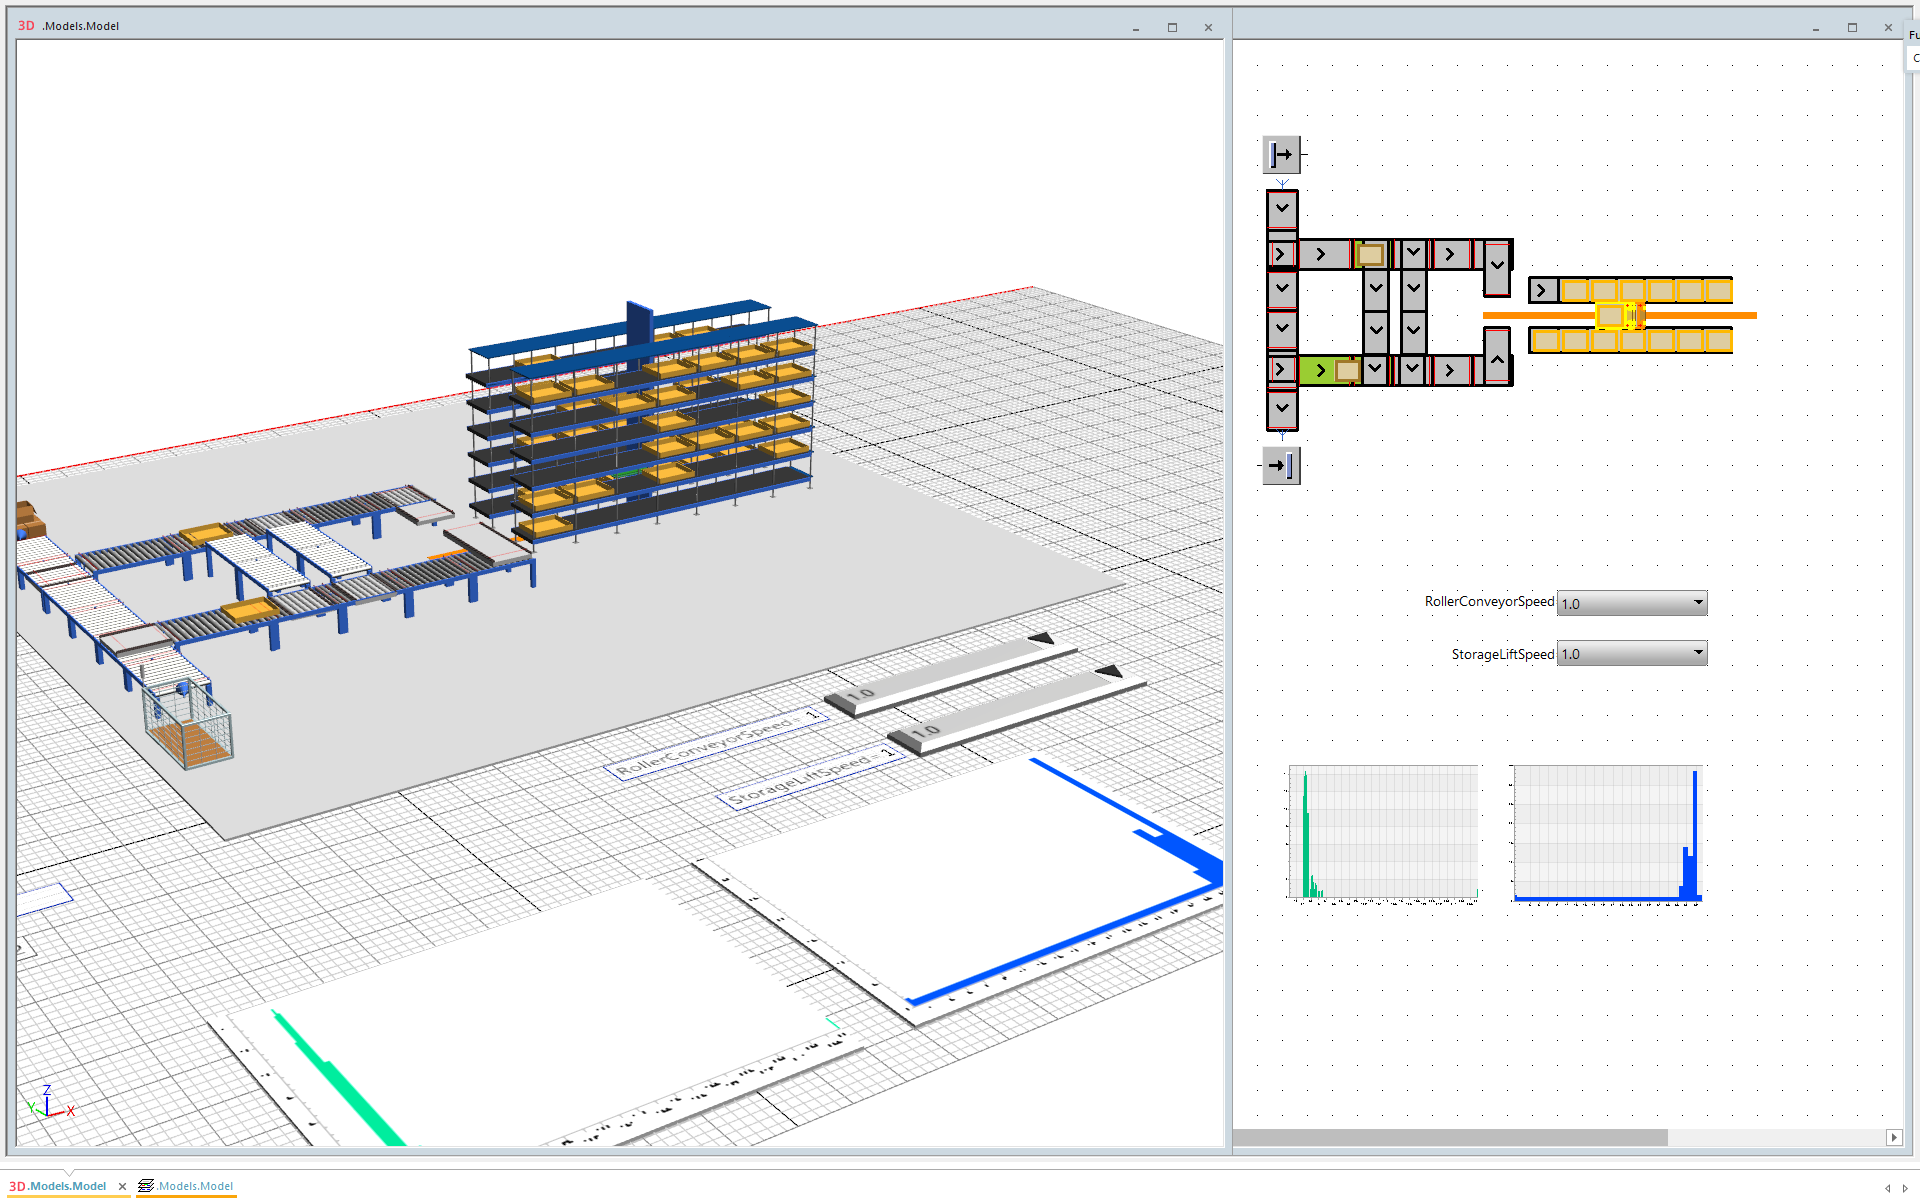Click the horizontal scrollbar of the frame window
This screenshot has width=1920, height=1200.
[1450, 1137]
